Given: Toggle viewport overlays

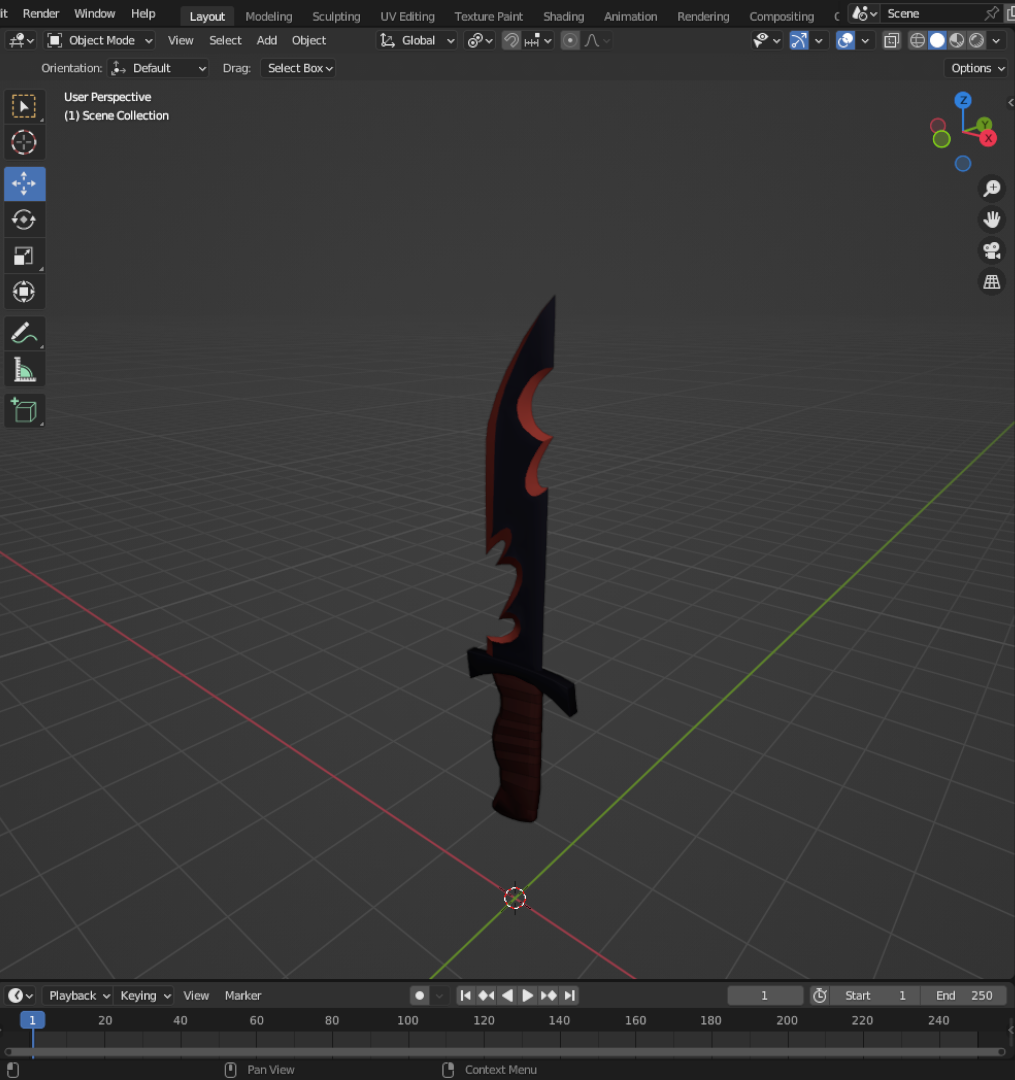Looking at the screenshot, I should point(846,41).
